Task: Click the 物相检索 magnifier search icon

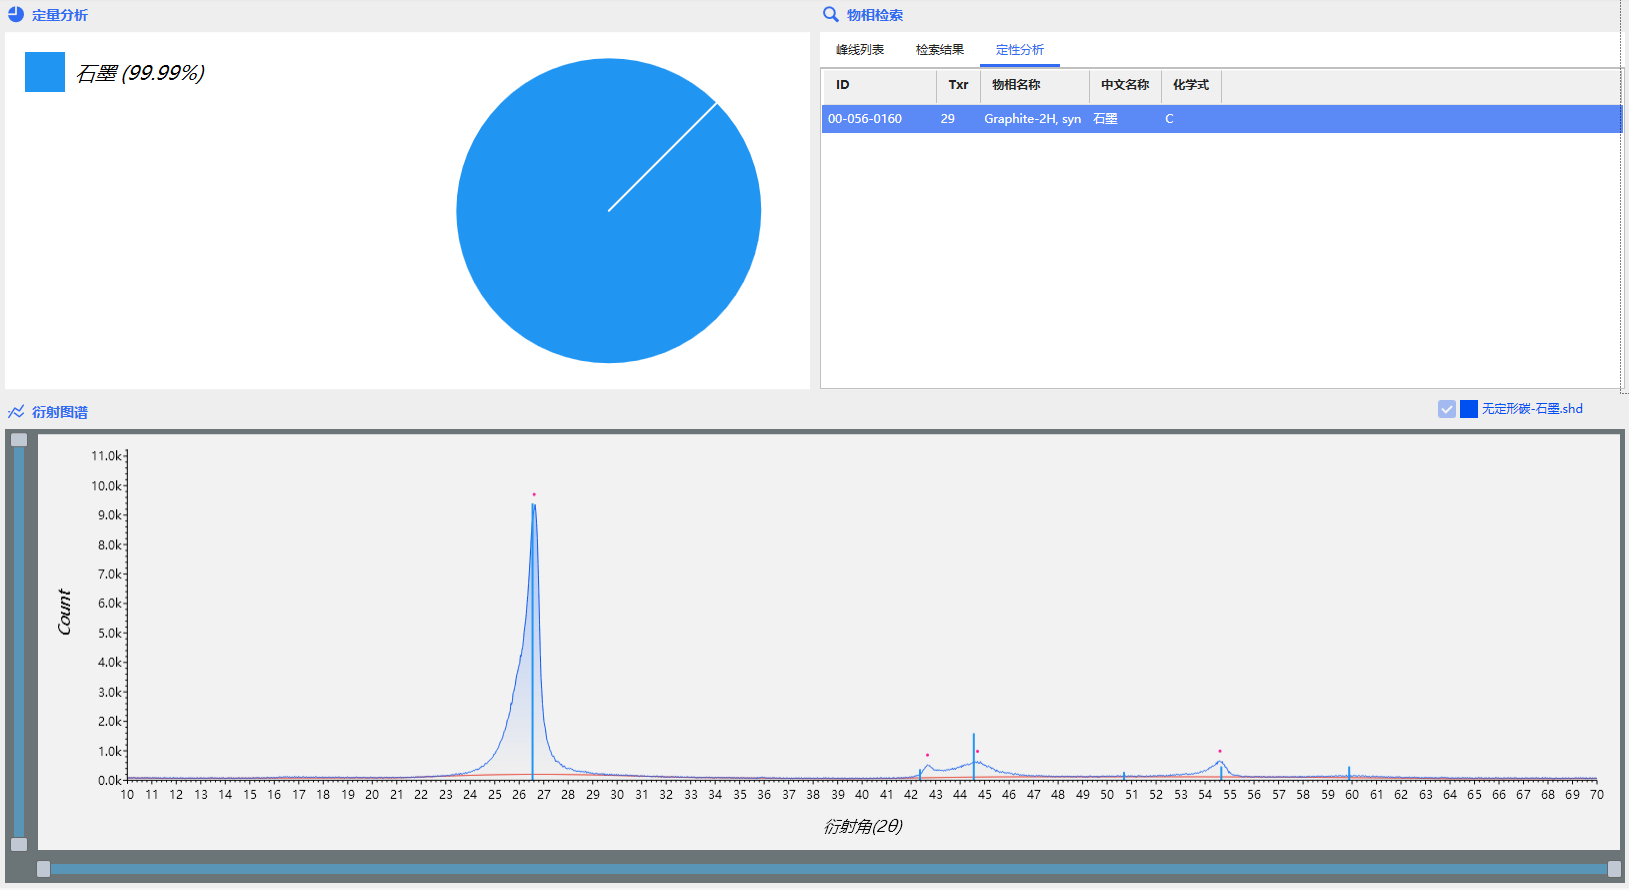Action: (830, 15)
